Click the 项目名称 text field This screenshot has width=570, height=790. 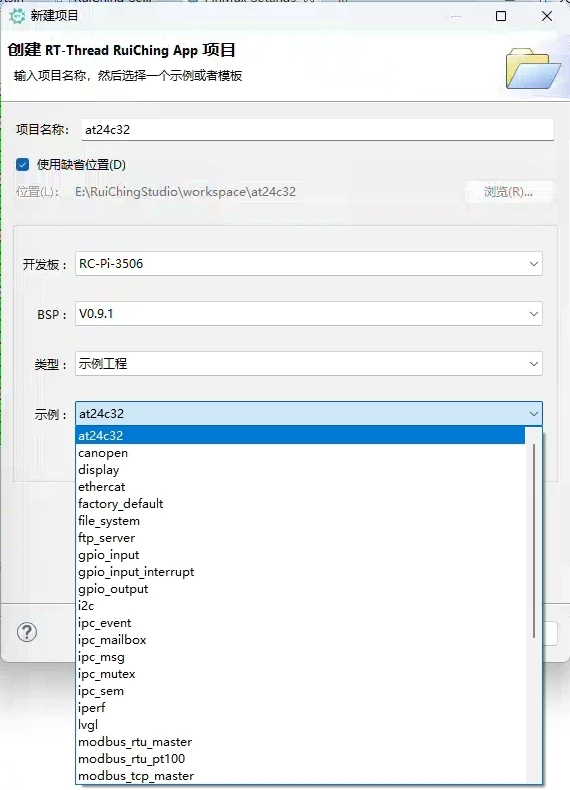318,130
